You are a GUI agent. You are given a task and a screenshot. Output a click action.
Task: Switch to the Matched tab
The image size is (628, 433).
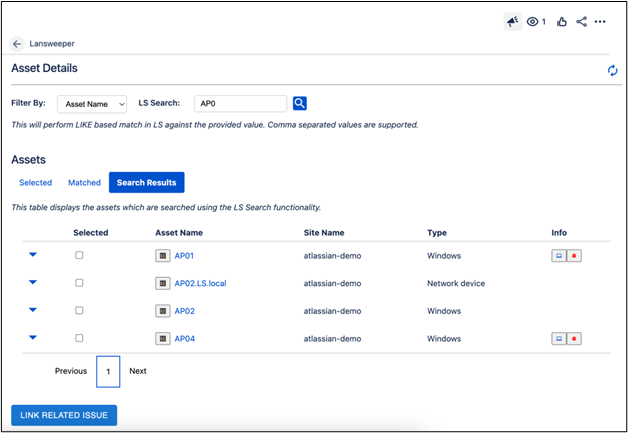coord(84,183)
